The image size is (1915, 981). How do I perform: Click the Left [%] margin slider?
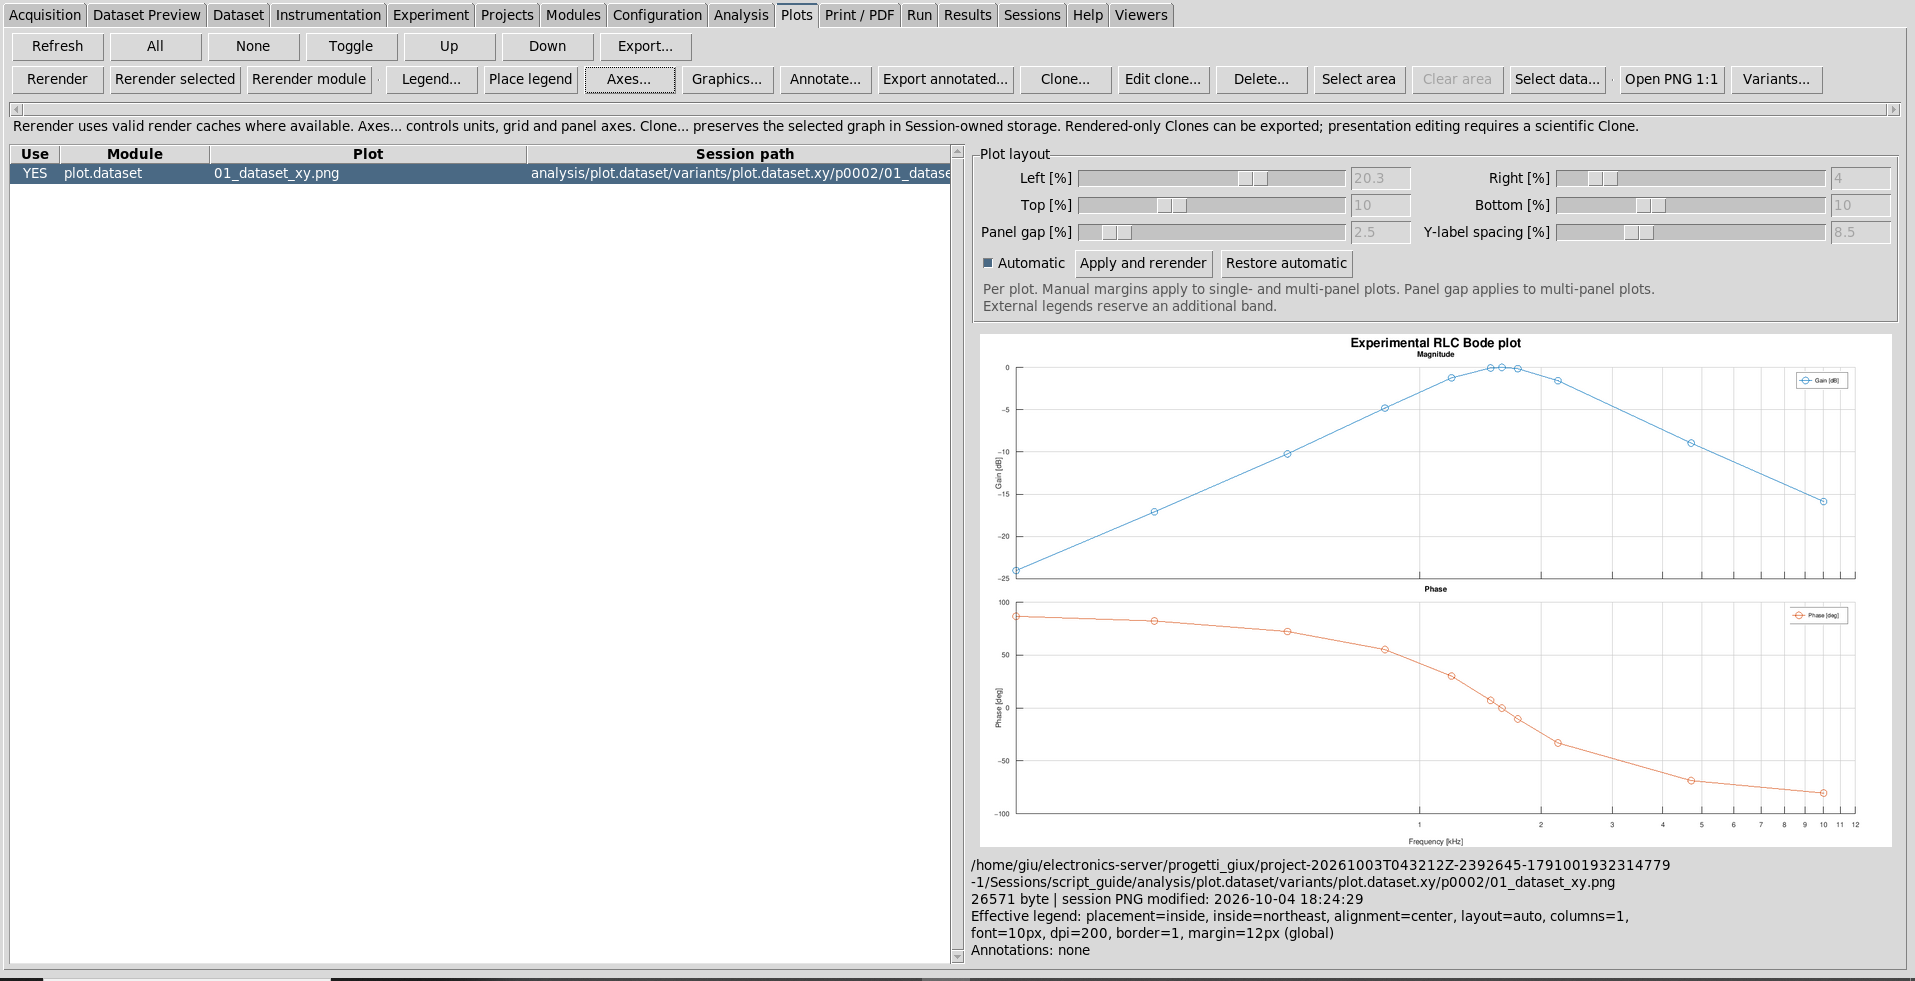1211,178
